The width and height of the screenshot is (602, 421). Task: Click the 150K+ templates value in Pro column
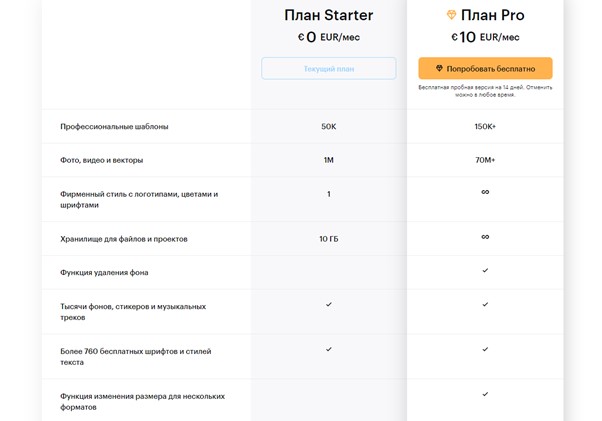[x=485, y=127]
